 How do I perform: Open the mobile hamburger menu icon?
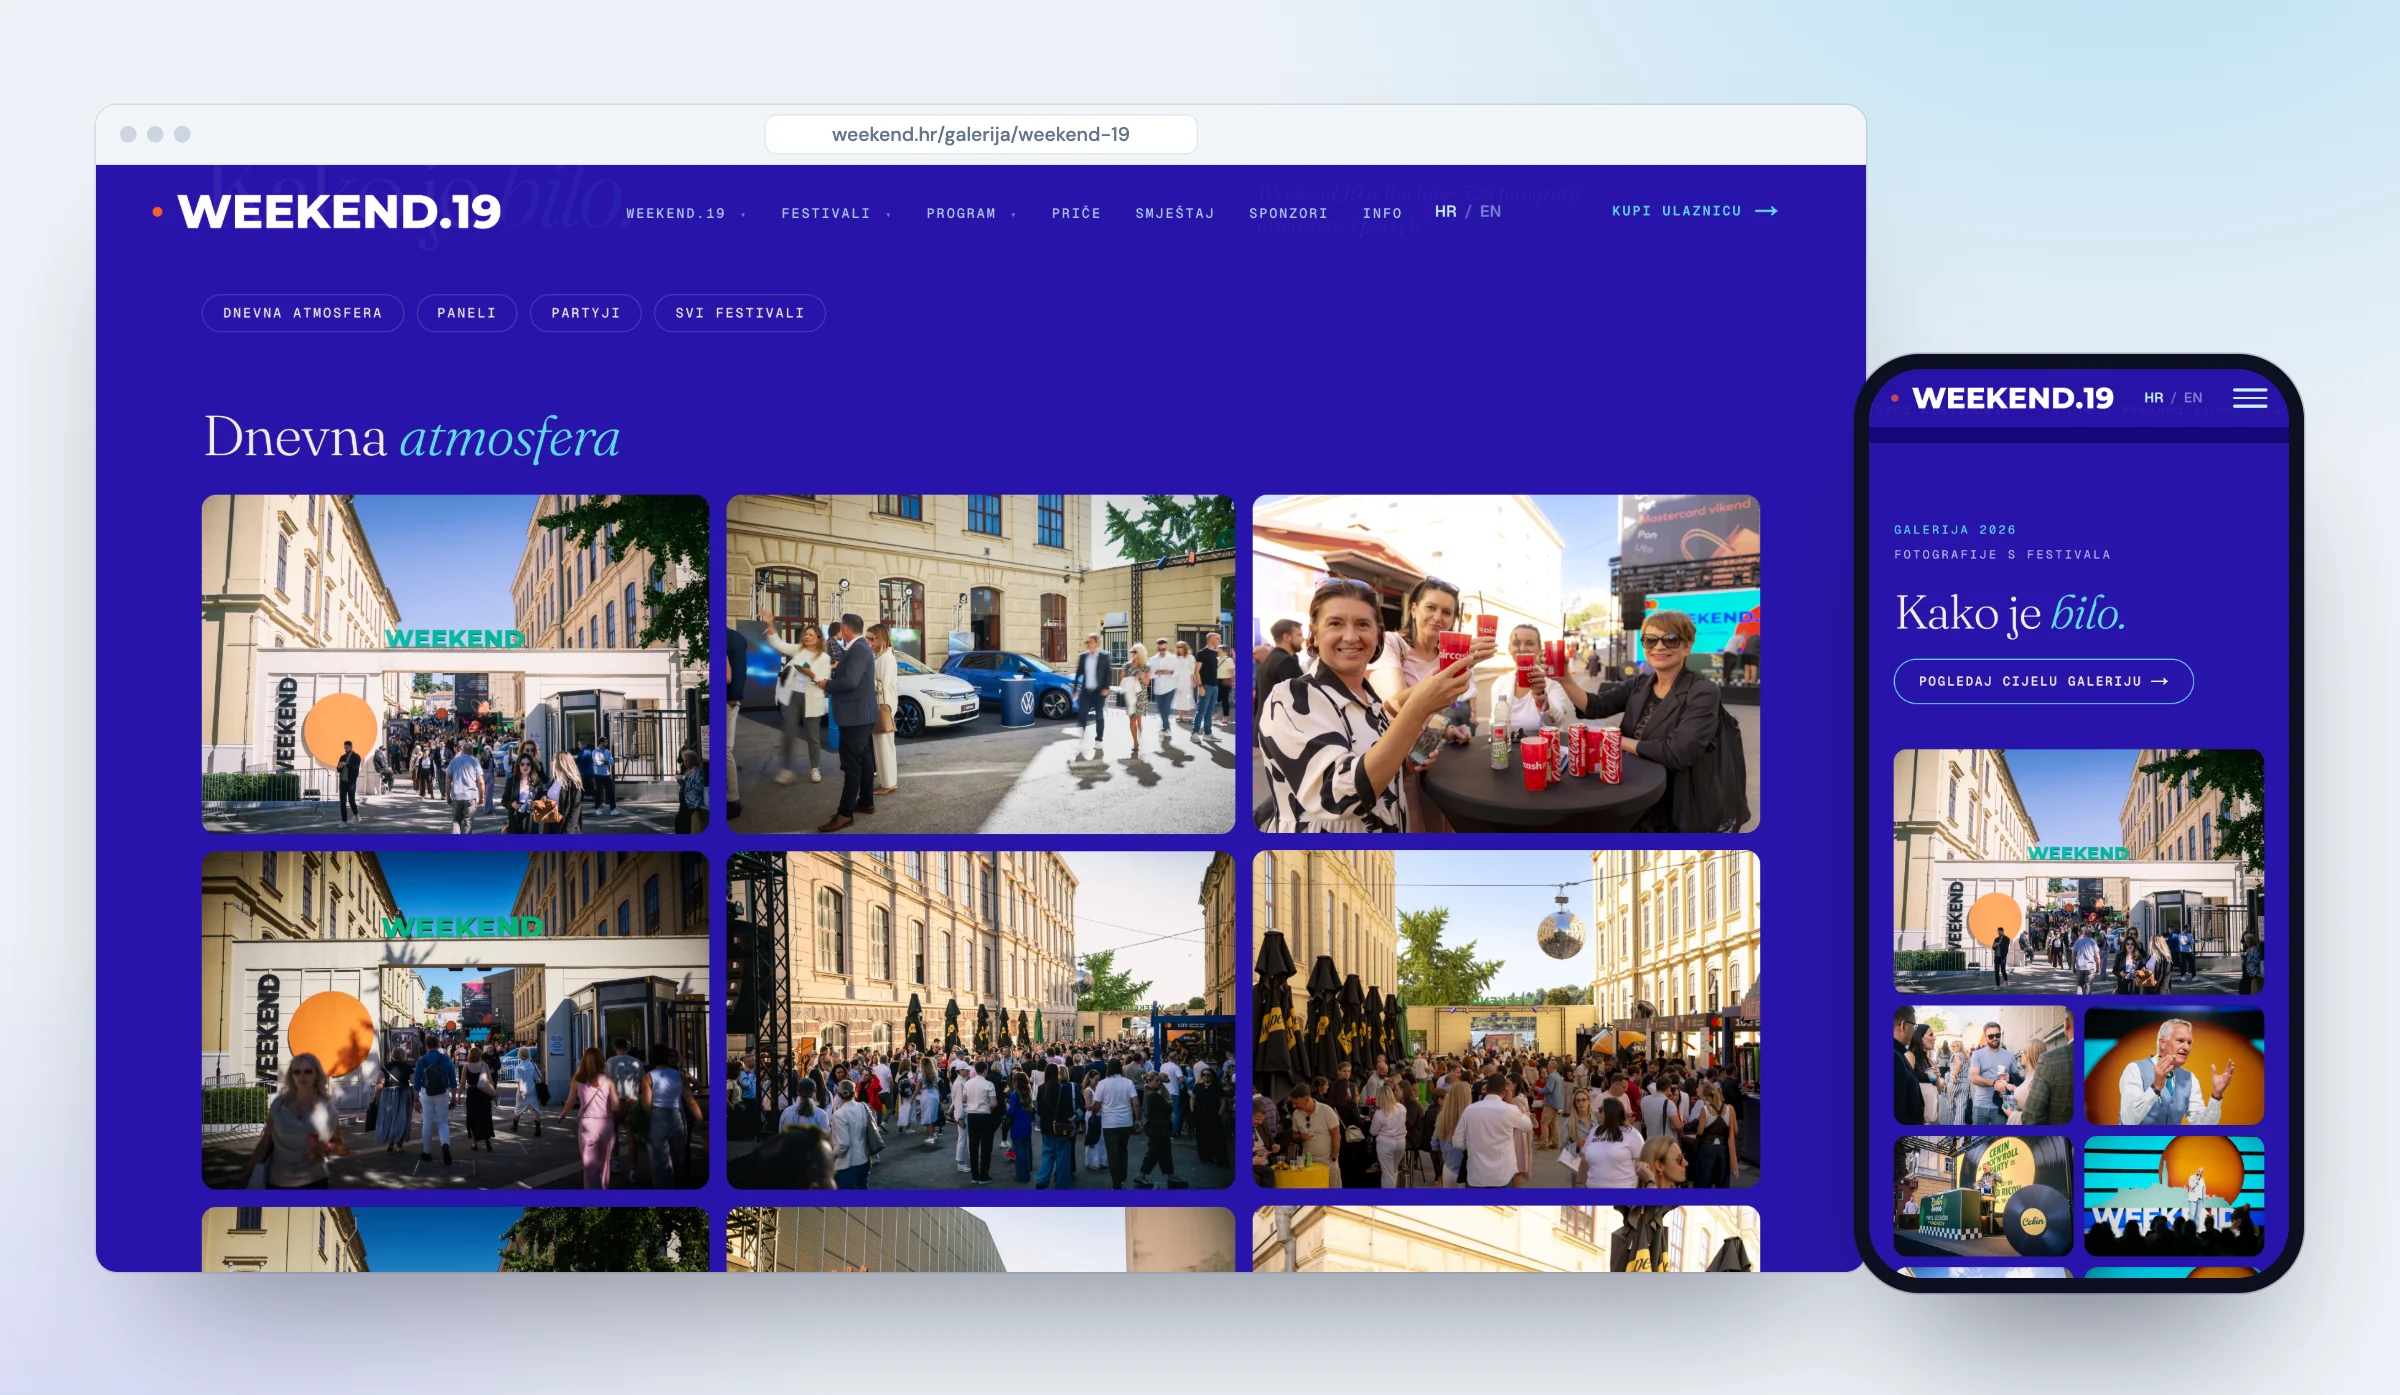(2250, 398)
